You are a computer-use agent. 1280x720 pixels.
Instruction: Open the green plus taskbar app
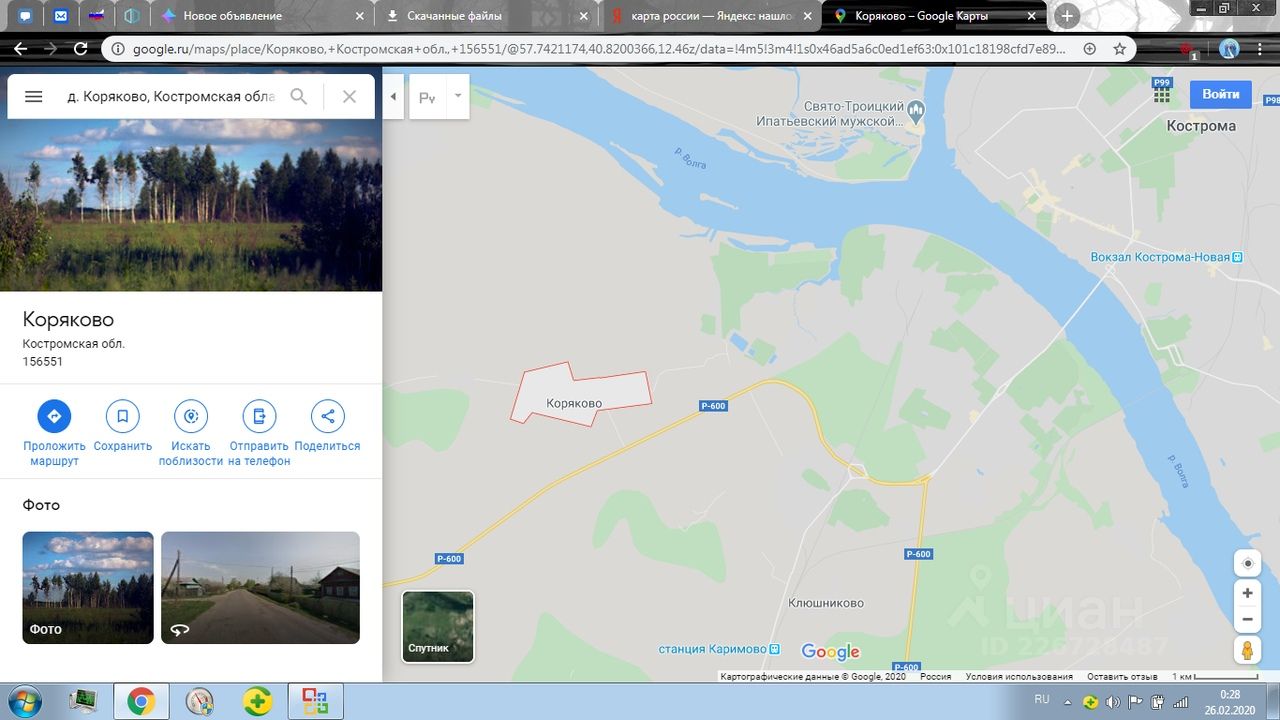[x=257, y=702]
